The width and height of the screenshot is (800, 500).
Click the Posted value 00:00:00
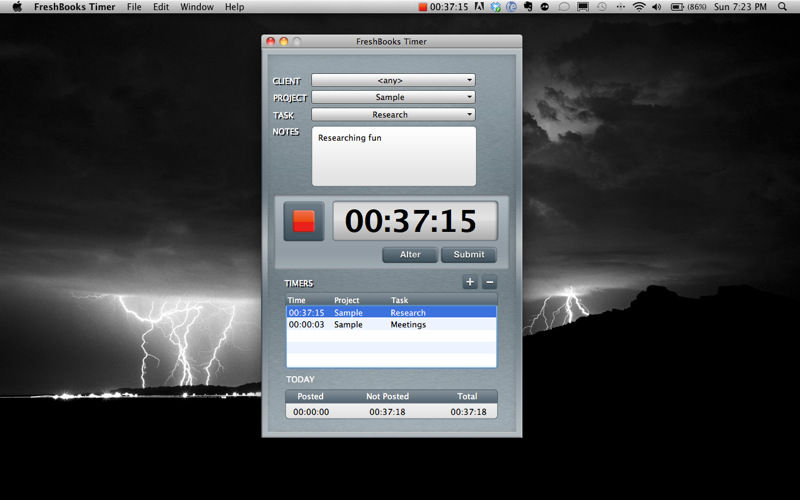(x=311, y=412)
